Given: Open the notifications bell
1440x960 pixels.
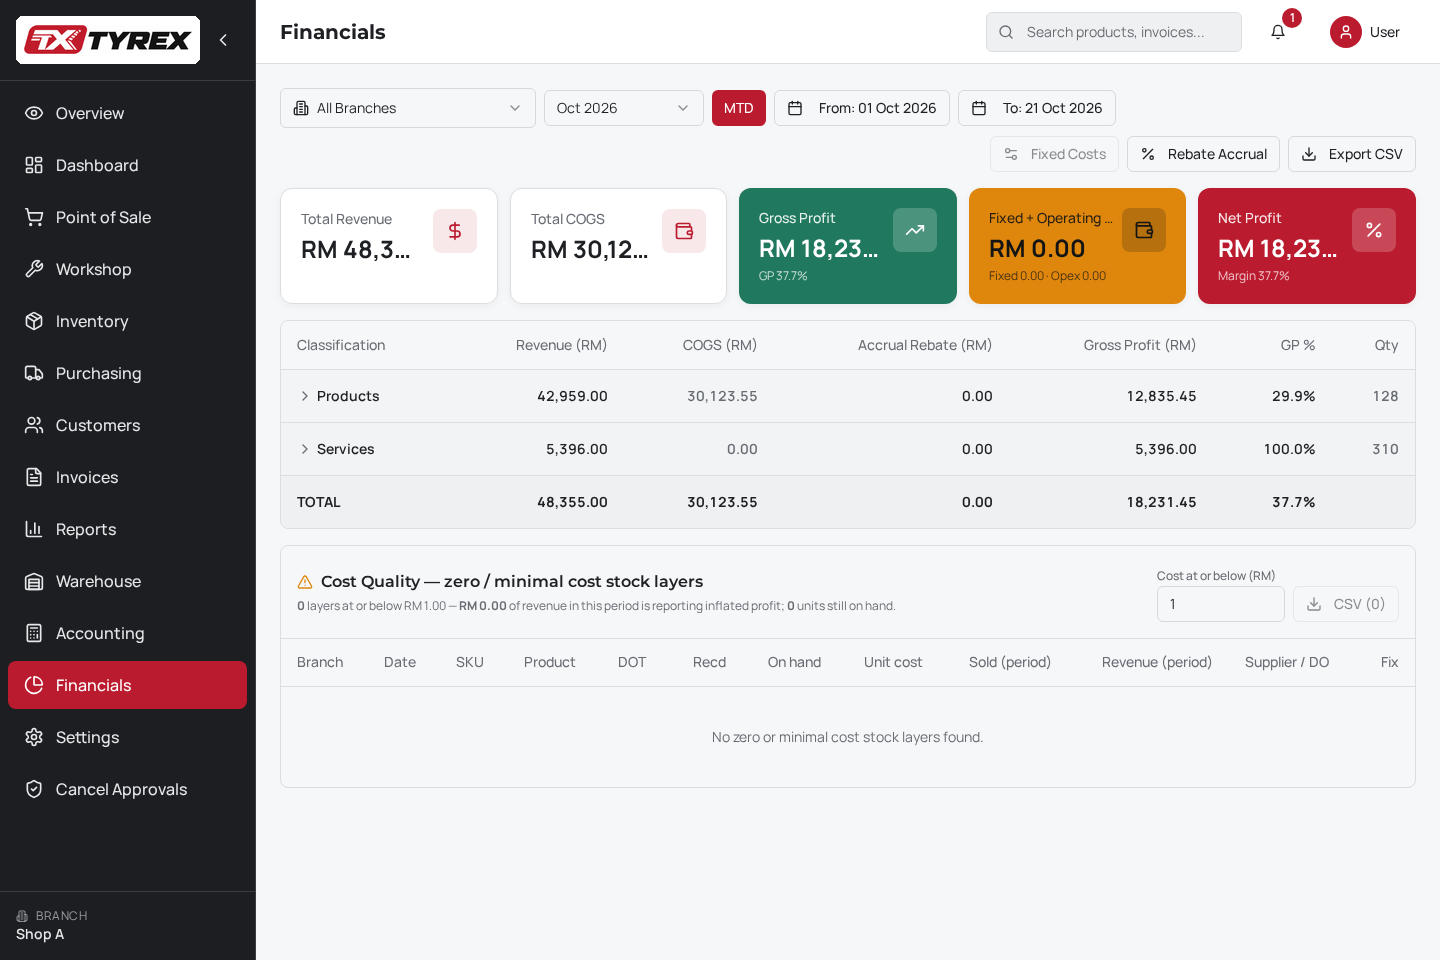Looking at the screenshot, I should [1278, 32].
